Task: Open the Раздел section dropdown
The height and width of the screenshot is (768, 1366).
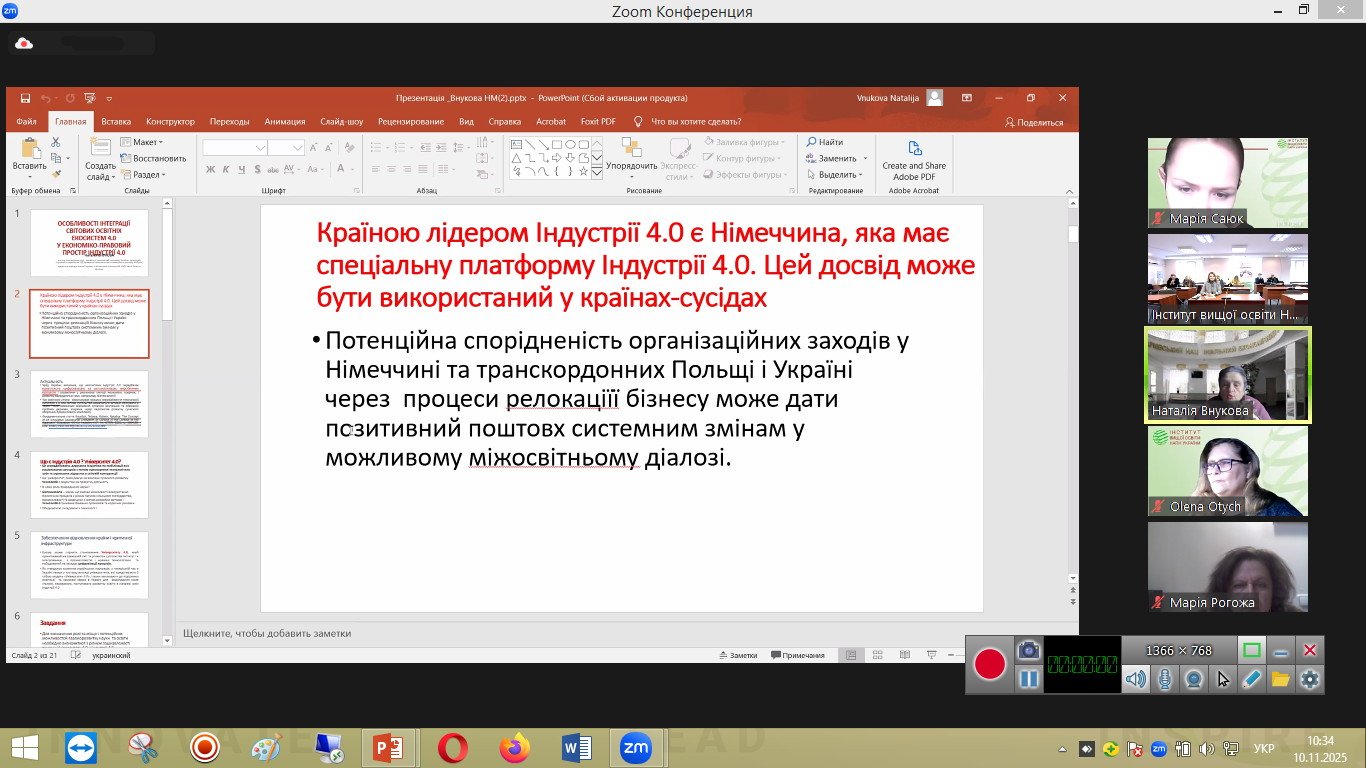Action: pos(147,175)
